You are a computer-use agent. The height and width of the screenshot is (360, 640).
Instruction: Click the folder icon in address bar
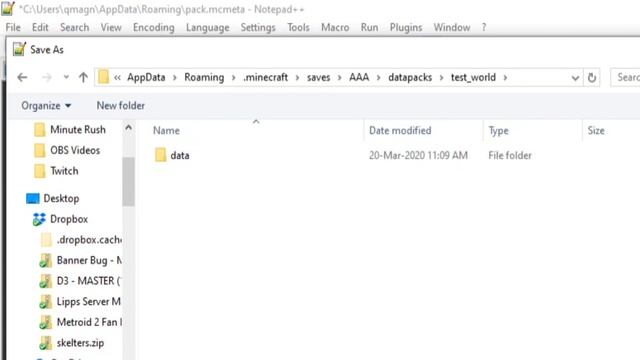pos(104,77)
